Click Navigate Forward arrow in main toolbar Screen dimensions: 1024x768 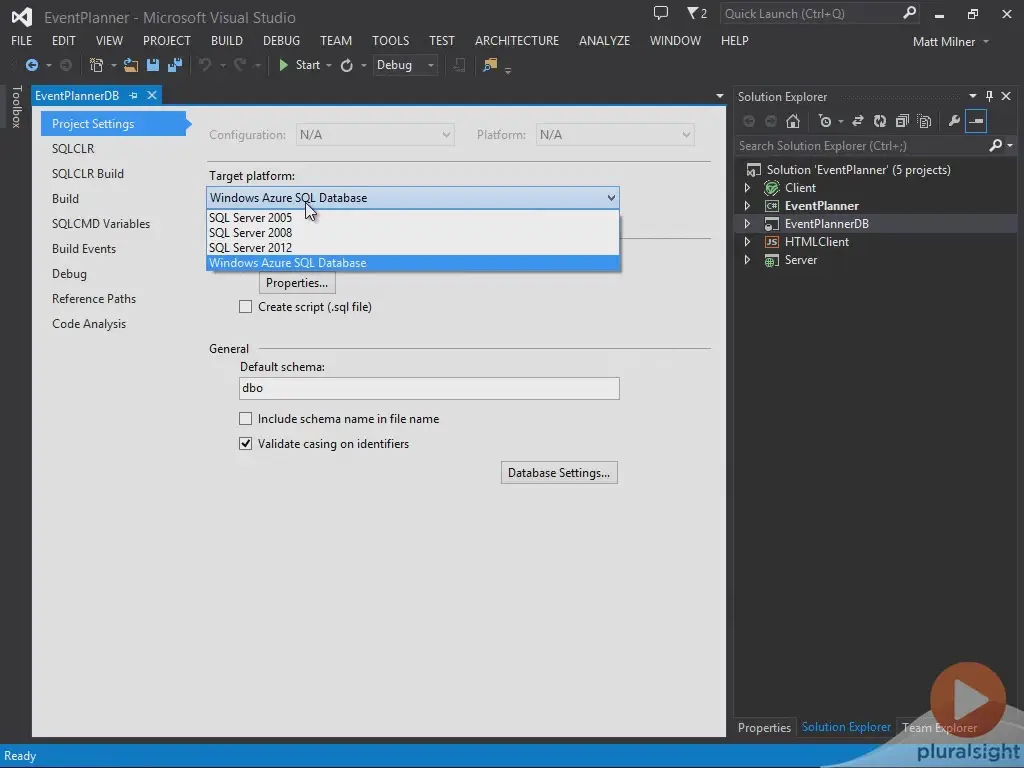point(66,65)
